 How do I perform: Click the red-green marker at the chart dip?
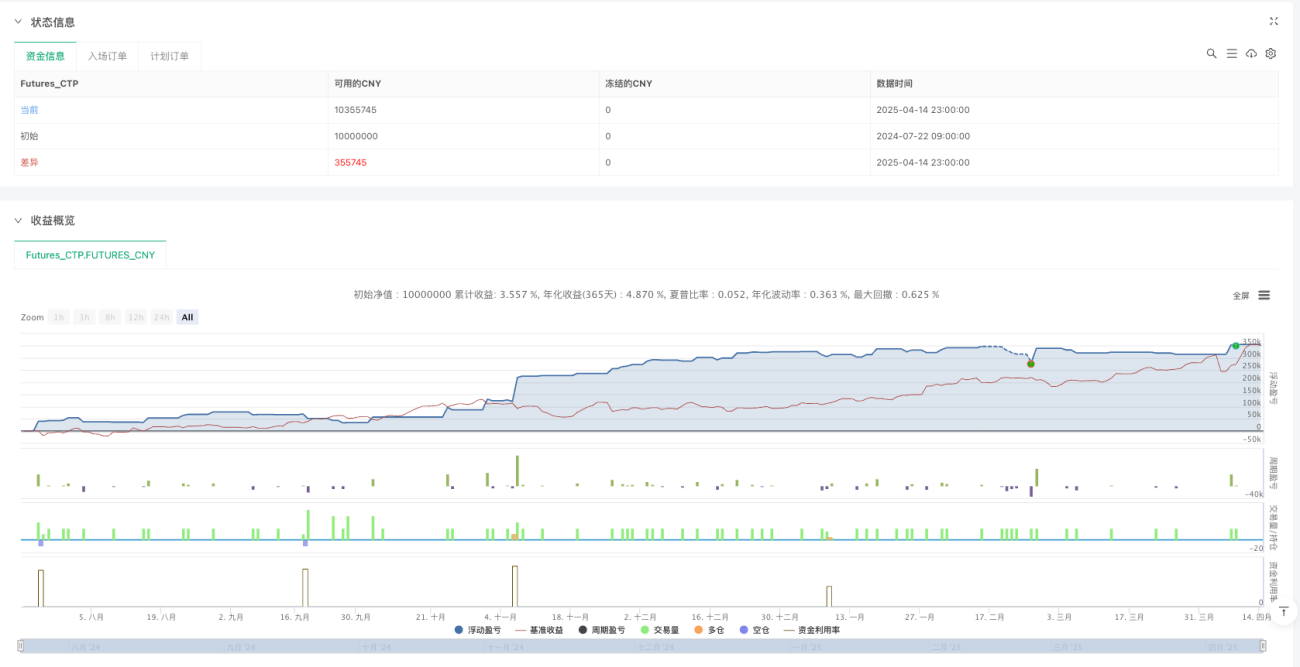click(1031, 364)
